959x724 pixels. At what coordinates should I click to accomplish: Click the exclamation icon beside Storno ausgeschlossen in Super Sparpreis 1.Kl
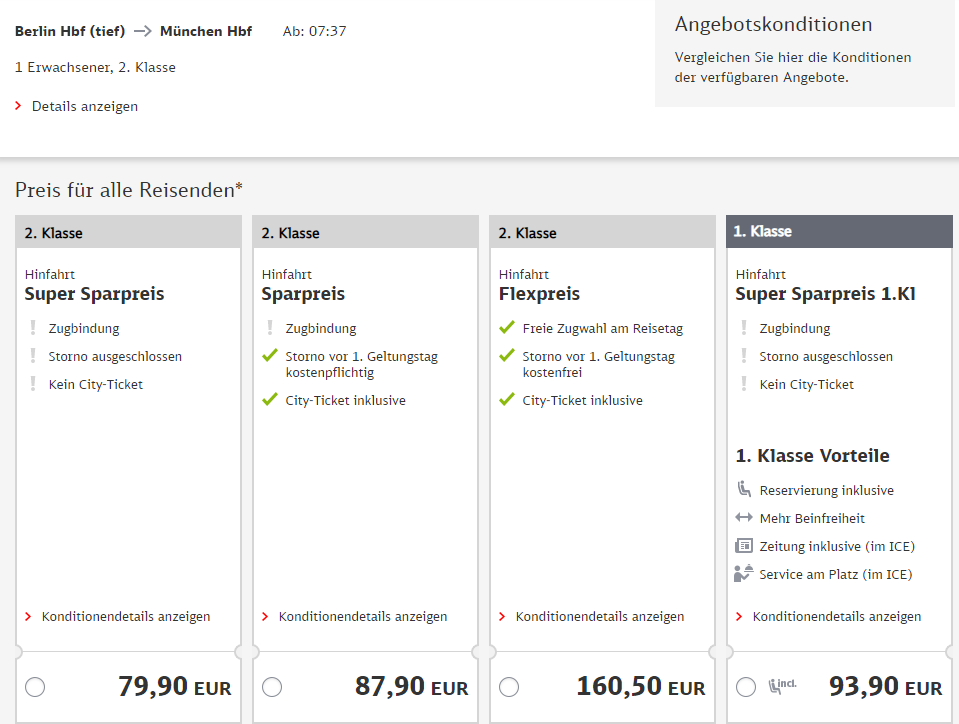pyautogui.click(x=744, y=355)
